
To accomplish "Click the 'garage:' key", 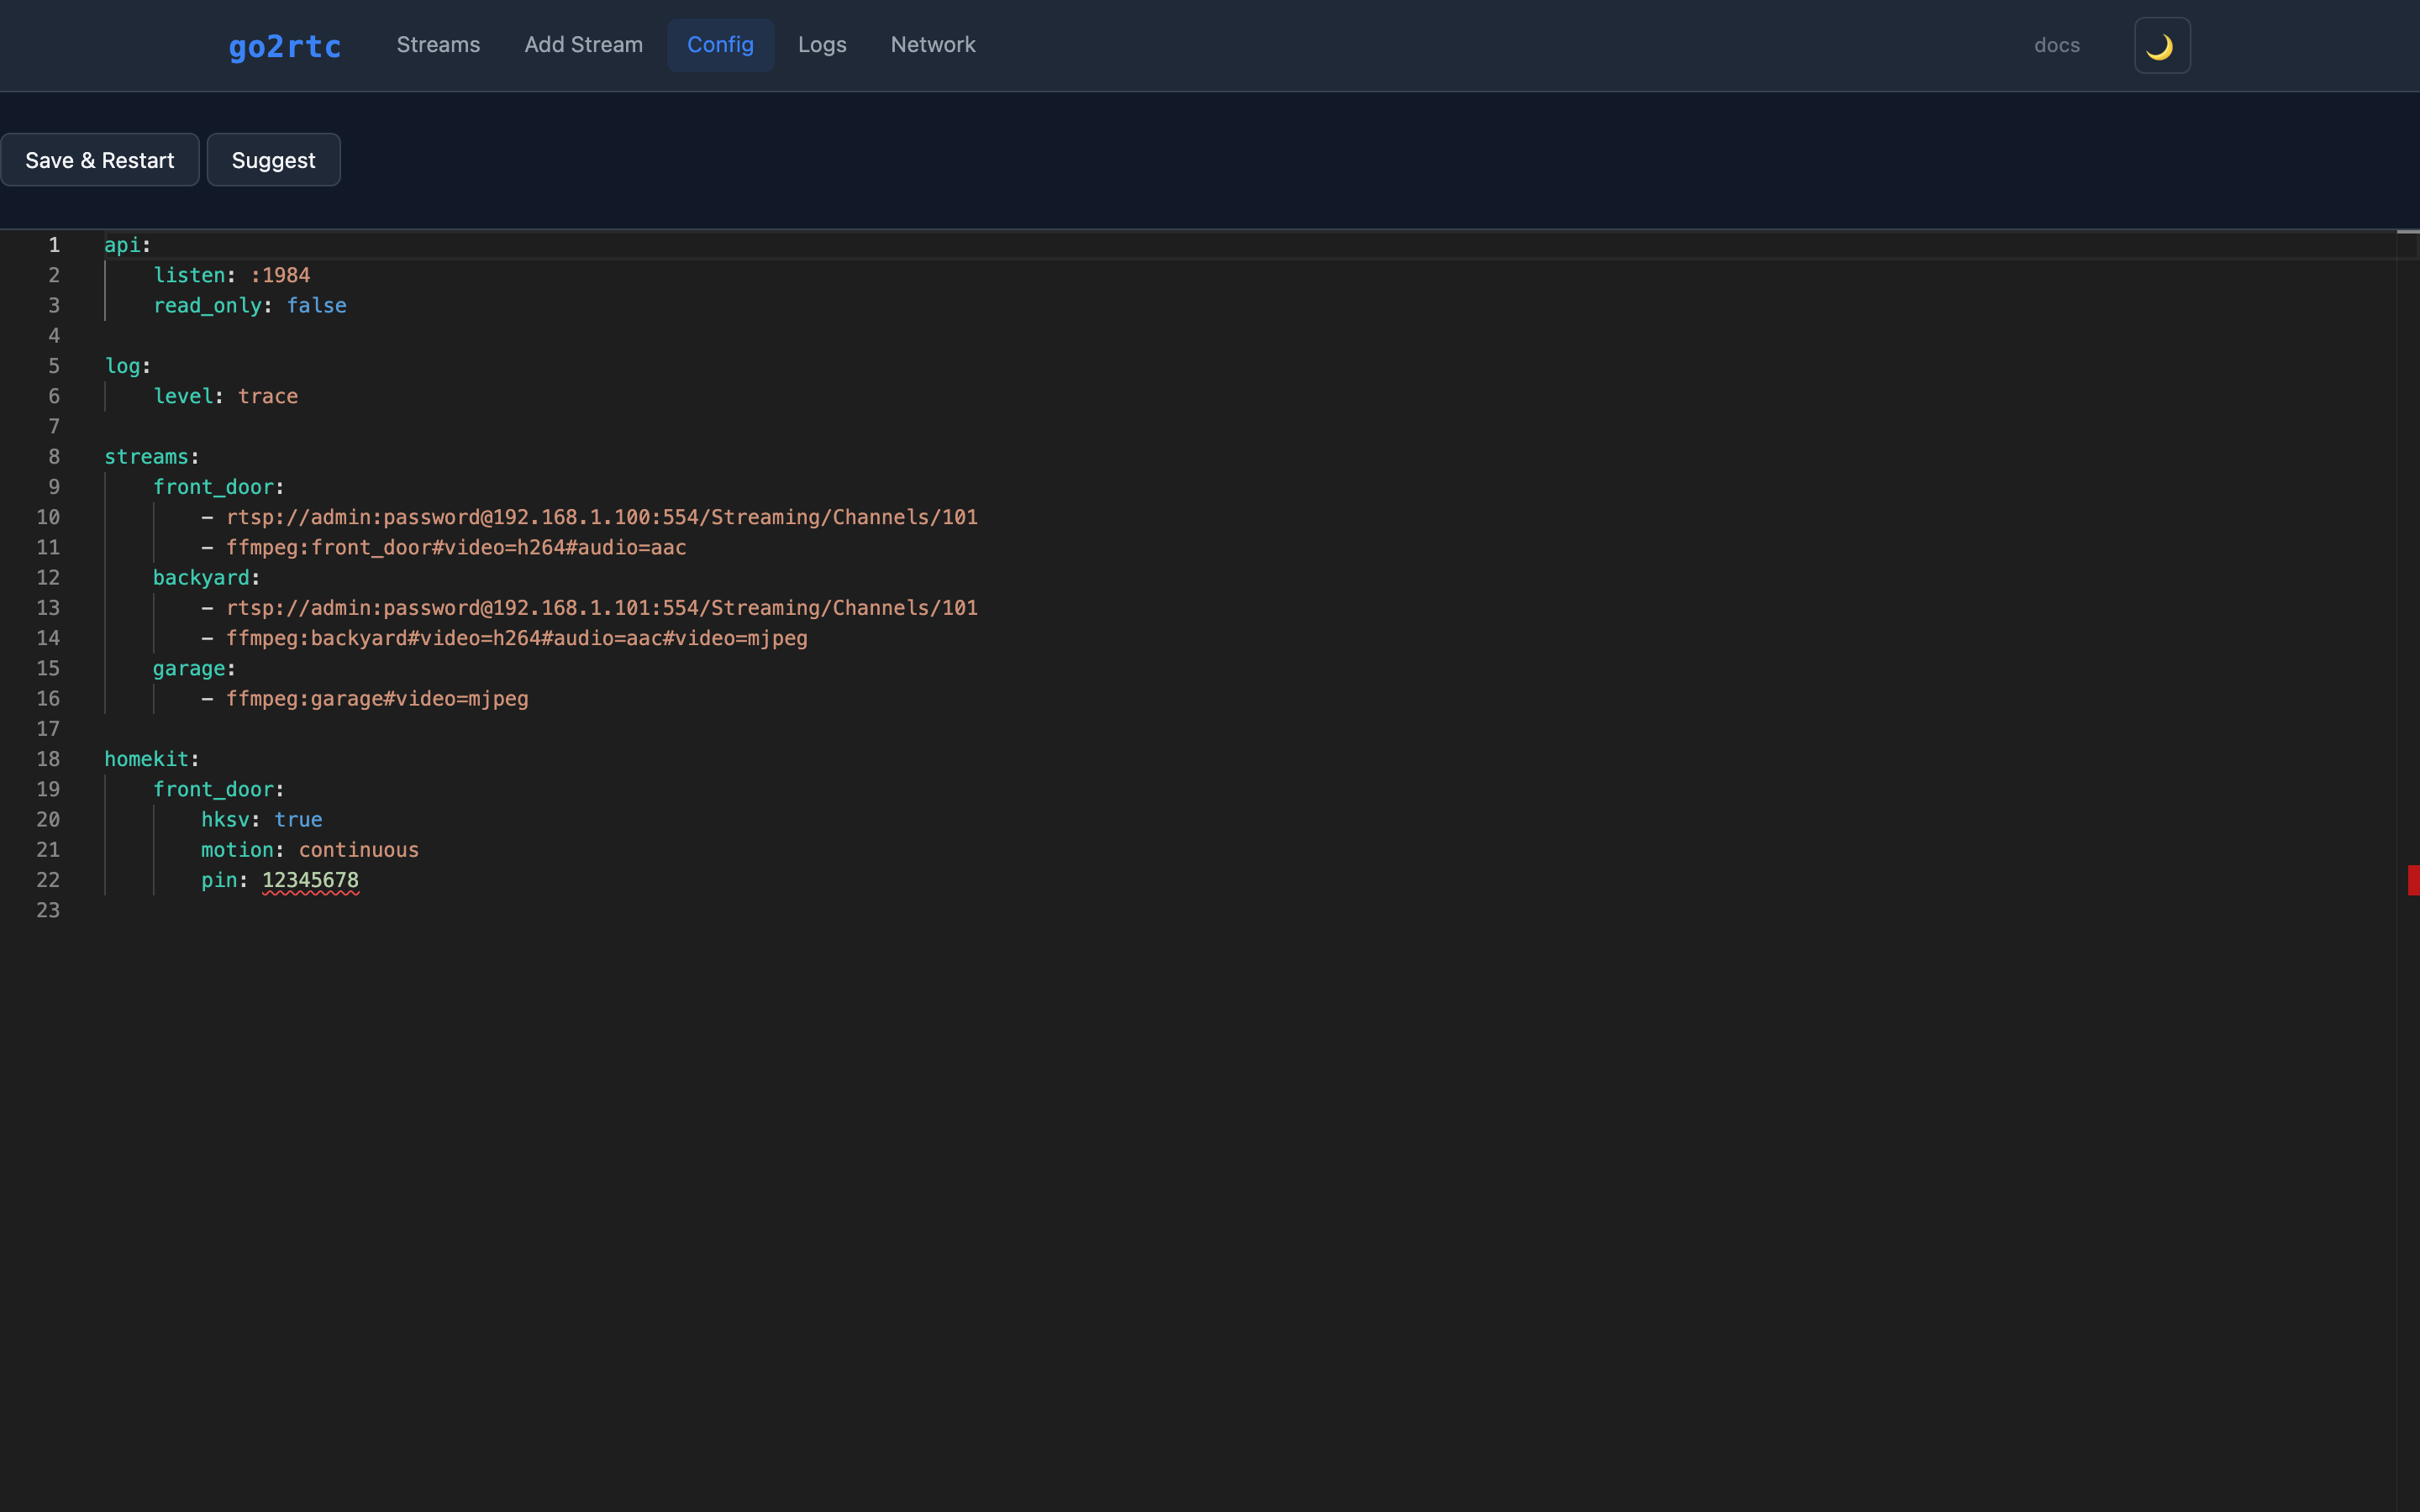I will 194,669.
